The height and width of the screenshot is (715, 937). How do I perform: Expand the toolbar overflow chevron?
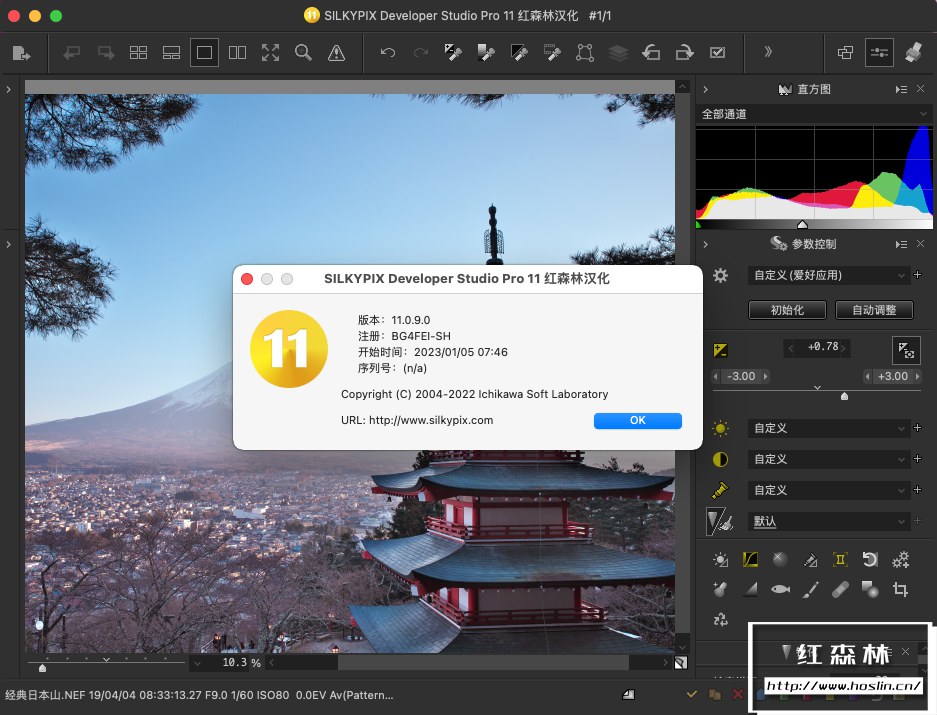[768, 53]
